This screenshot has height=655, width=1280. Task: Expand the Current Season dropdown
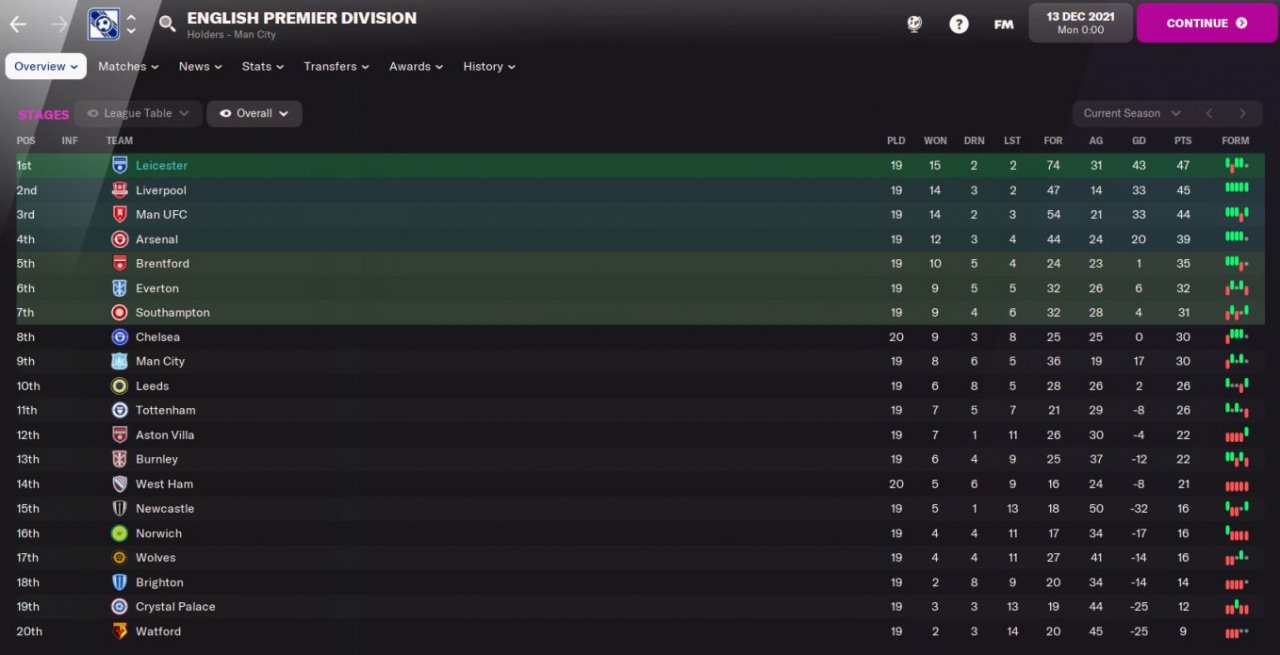1131,114
